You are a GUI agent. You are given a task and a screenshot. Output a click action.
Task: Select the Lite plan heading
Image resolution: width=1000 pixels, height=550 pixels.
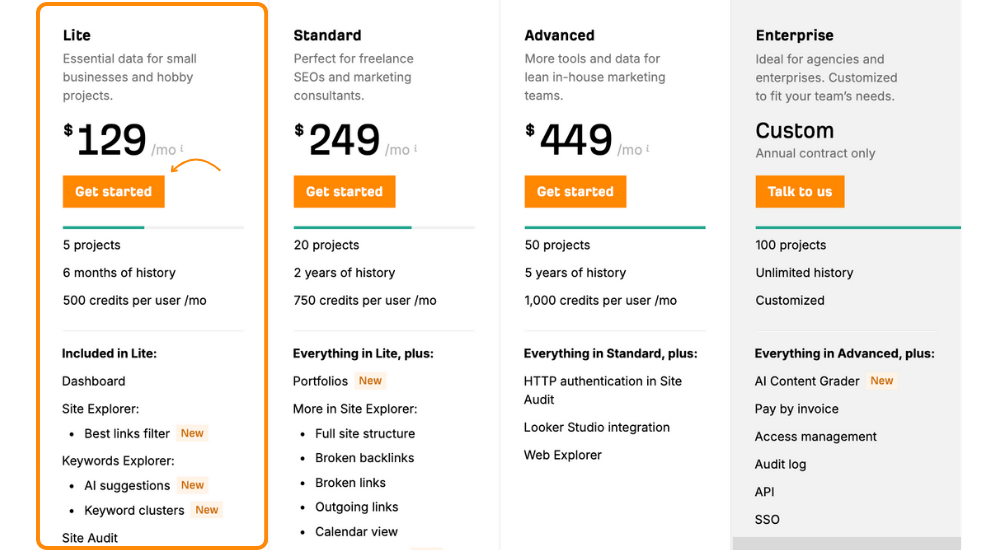click(x=77, y=35)
